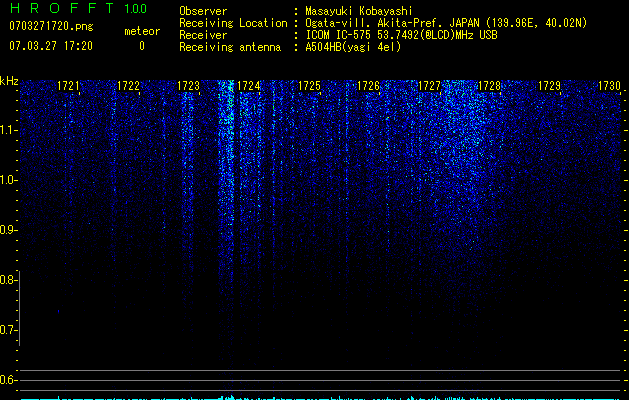Viewport: 629px width, 400px height.
Task: Click the Ogata-vill. Akita-Pref. JAPAN location text
Action: tap(446, 23)
